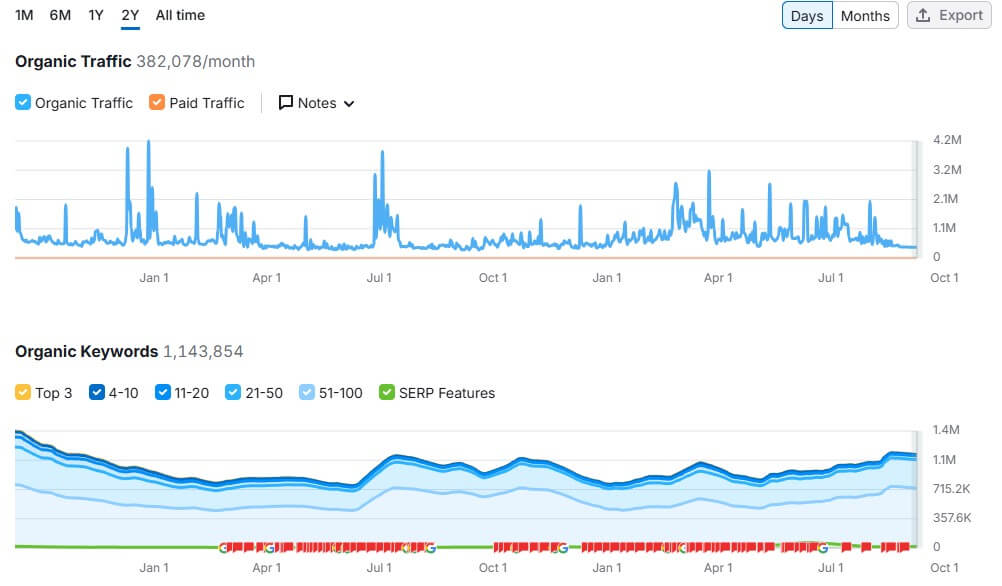Disable the Organic Traffic checkbox
The width and height of the screenshot is (1002, 586).
point(22,103)
